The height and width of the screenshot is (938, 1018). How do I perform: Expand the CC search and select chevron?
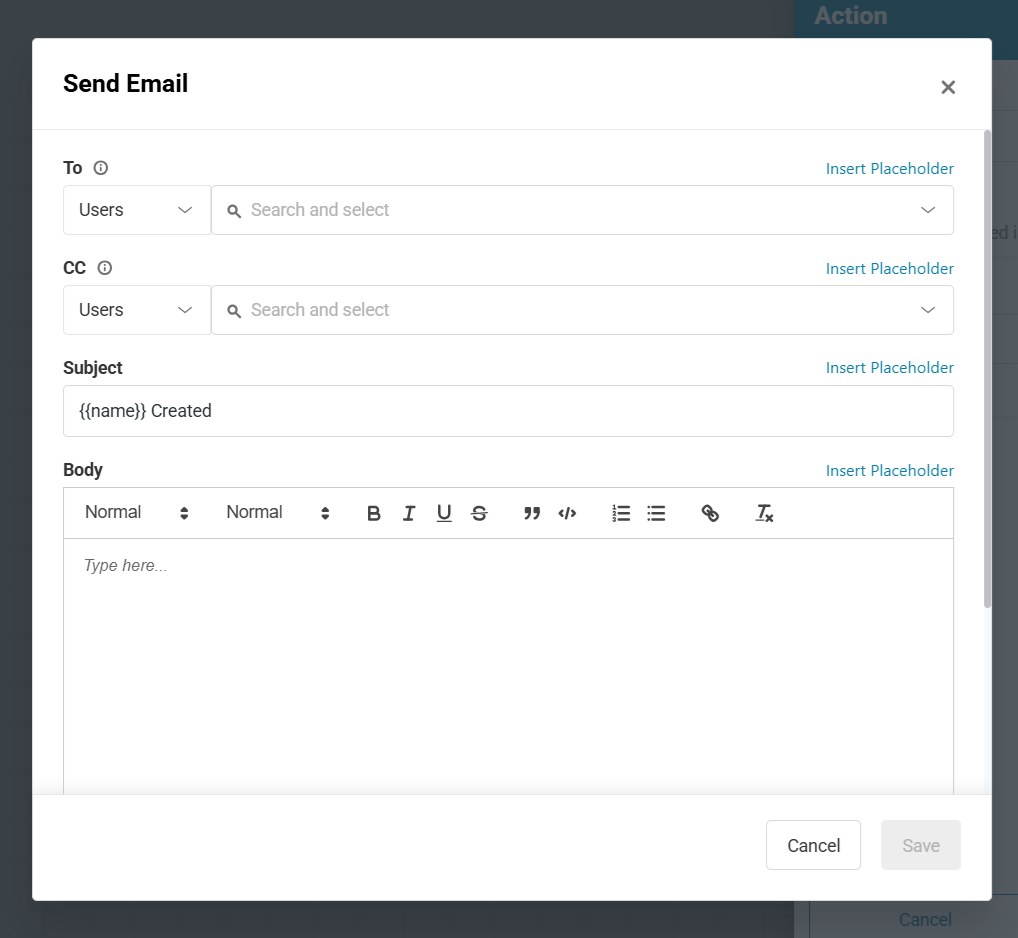(928, 310)
